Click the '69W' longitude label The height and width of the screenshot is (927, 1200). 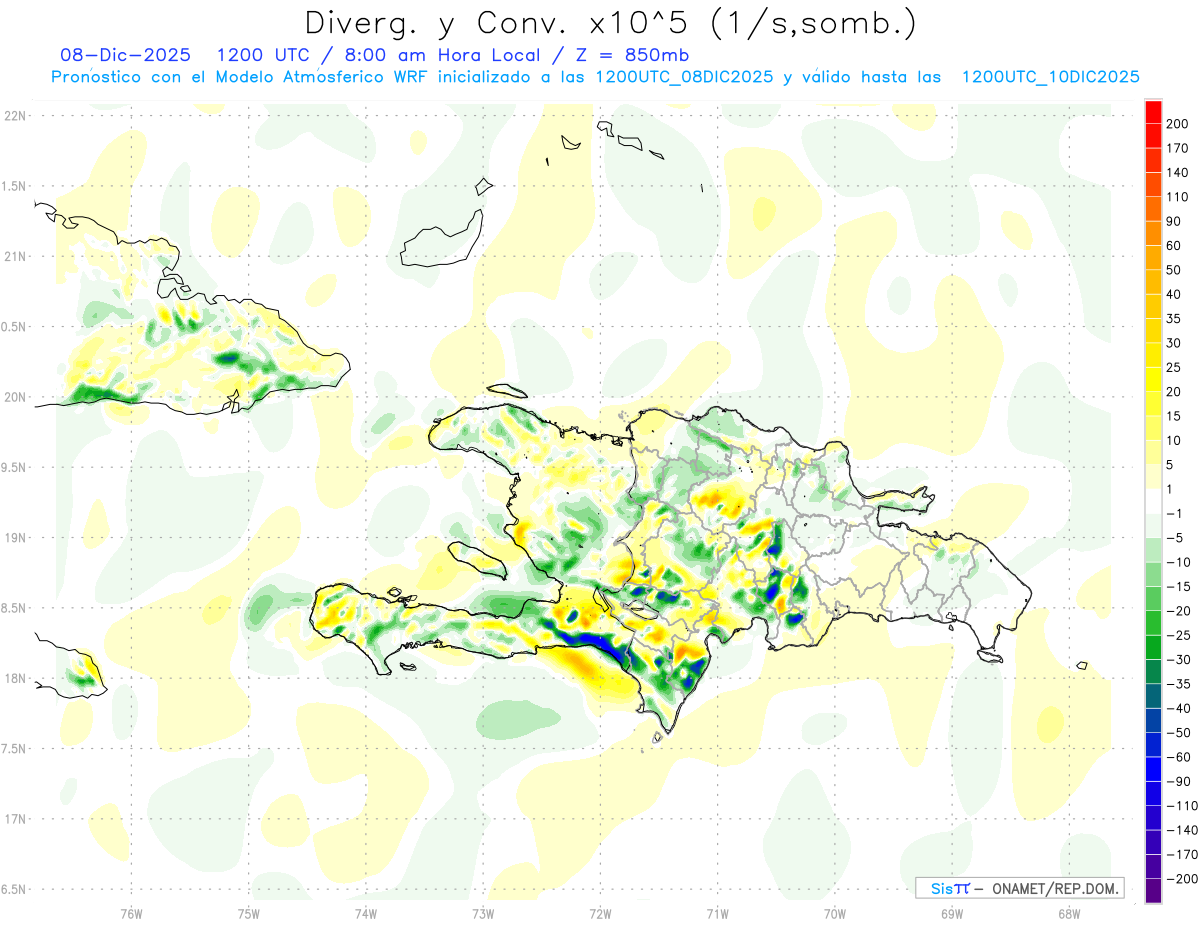pos(952,913)
